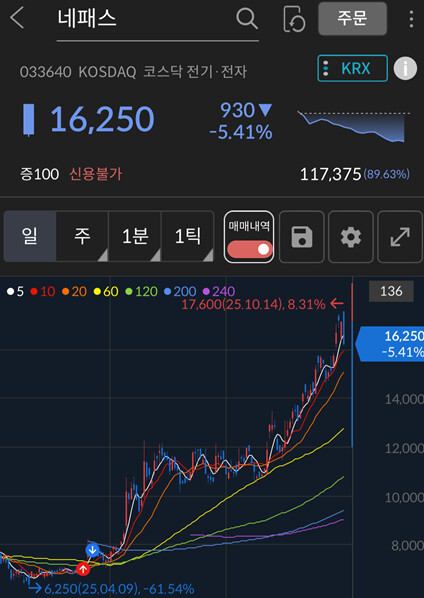Switch to the 1분 minute chart tab

tap(135, 236)
